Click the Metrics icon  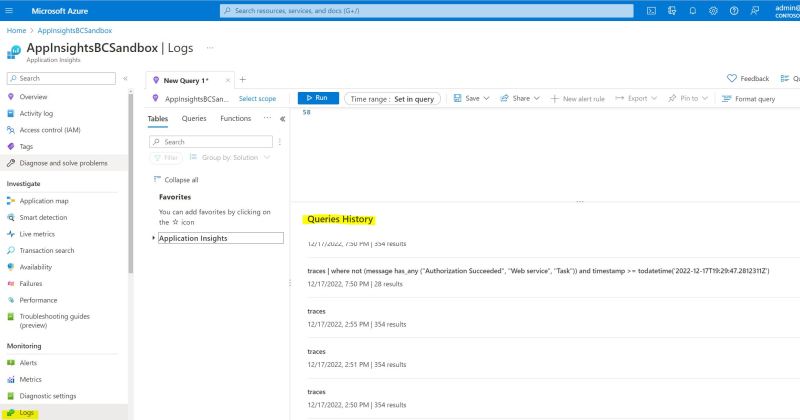click(x=11, y=380)
